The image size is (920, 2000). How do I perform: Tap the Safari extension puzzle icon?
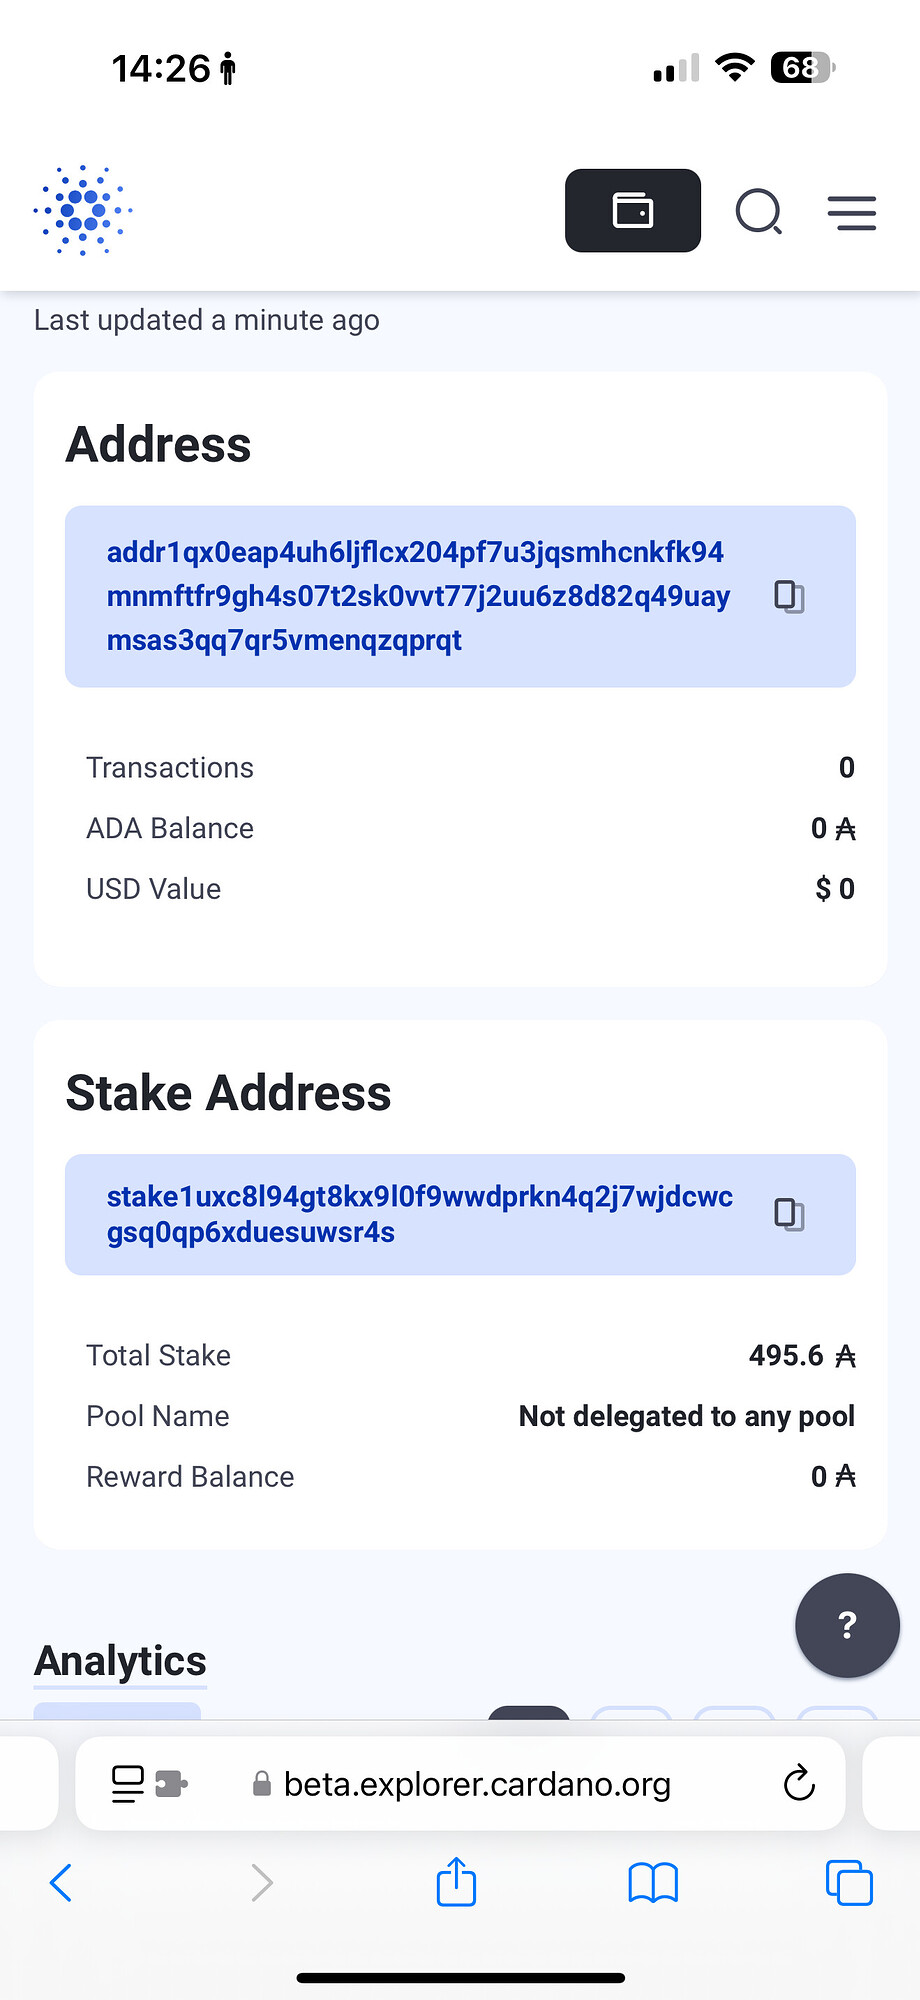pos(171,1784)
